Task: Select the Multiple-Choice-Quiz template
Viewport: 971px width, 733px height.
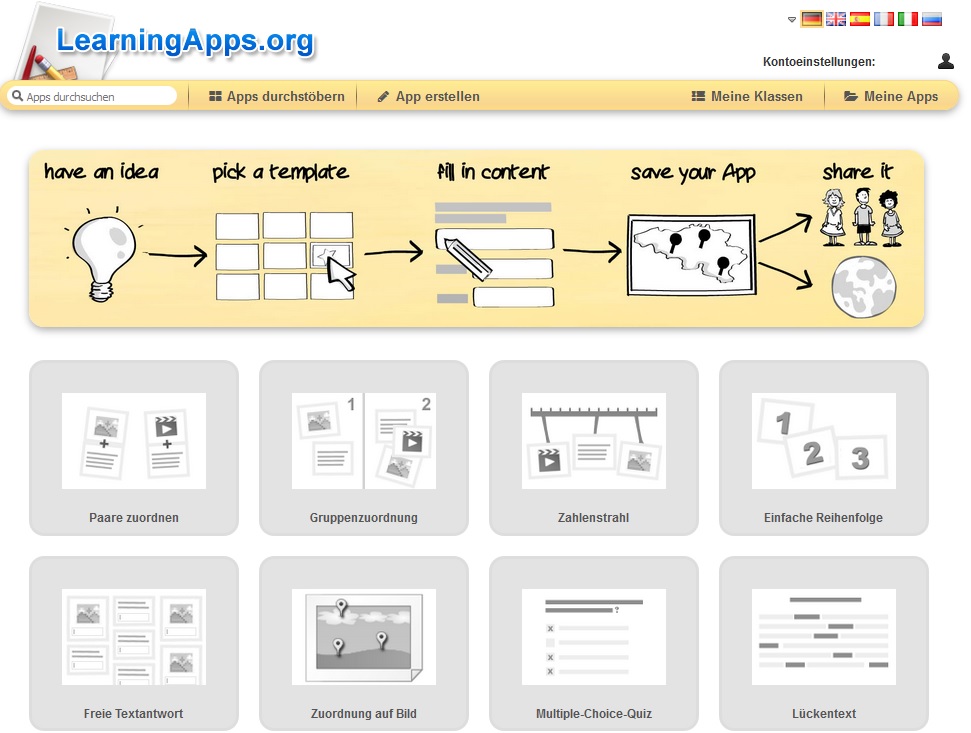Action: point(594,644)
